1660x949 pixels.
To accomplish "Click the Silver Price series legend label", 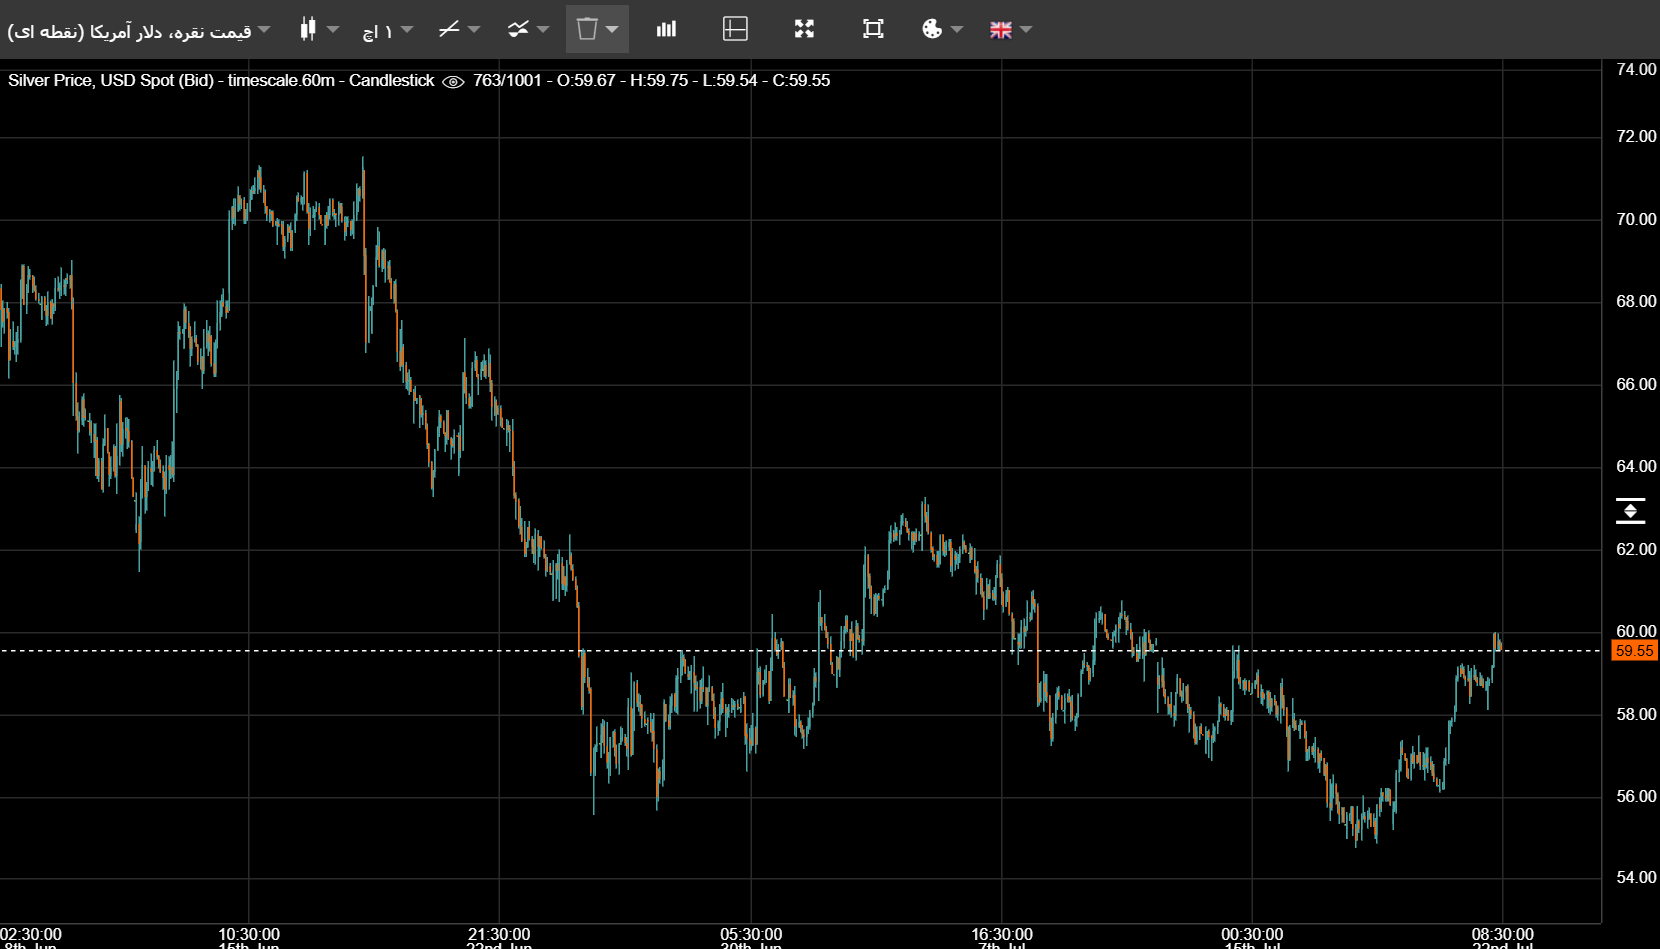I will [x=222, y=80].
